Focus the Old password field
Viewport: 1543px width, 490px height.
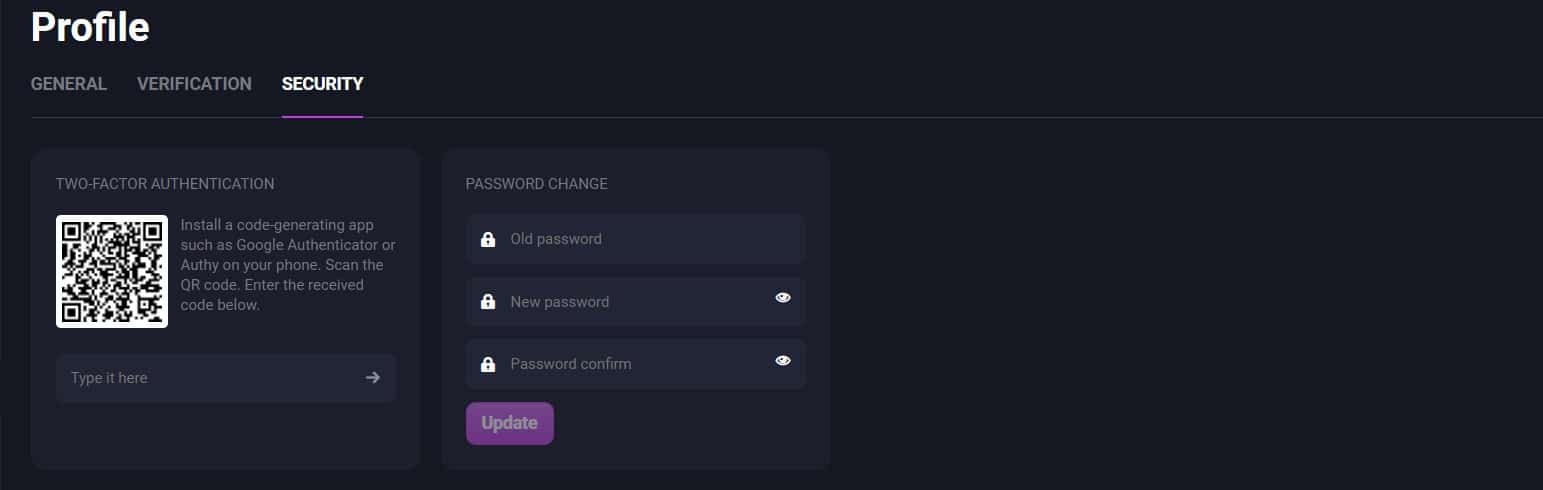[636, 239]
